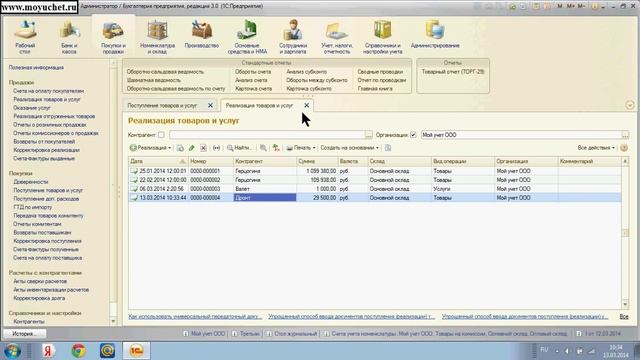Click the document list scroll down arrow
The height and width of the screenshot is (360, 640).
point(625,304)
